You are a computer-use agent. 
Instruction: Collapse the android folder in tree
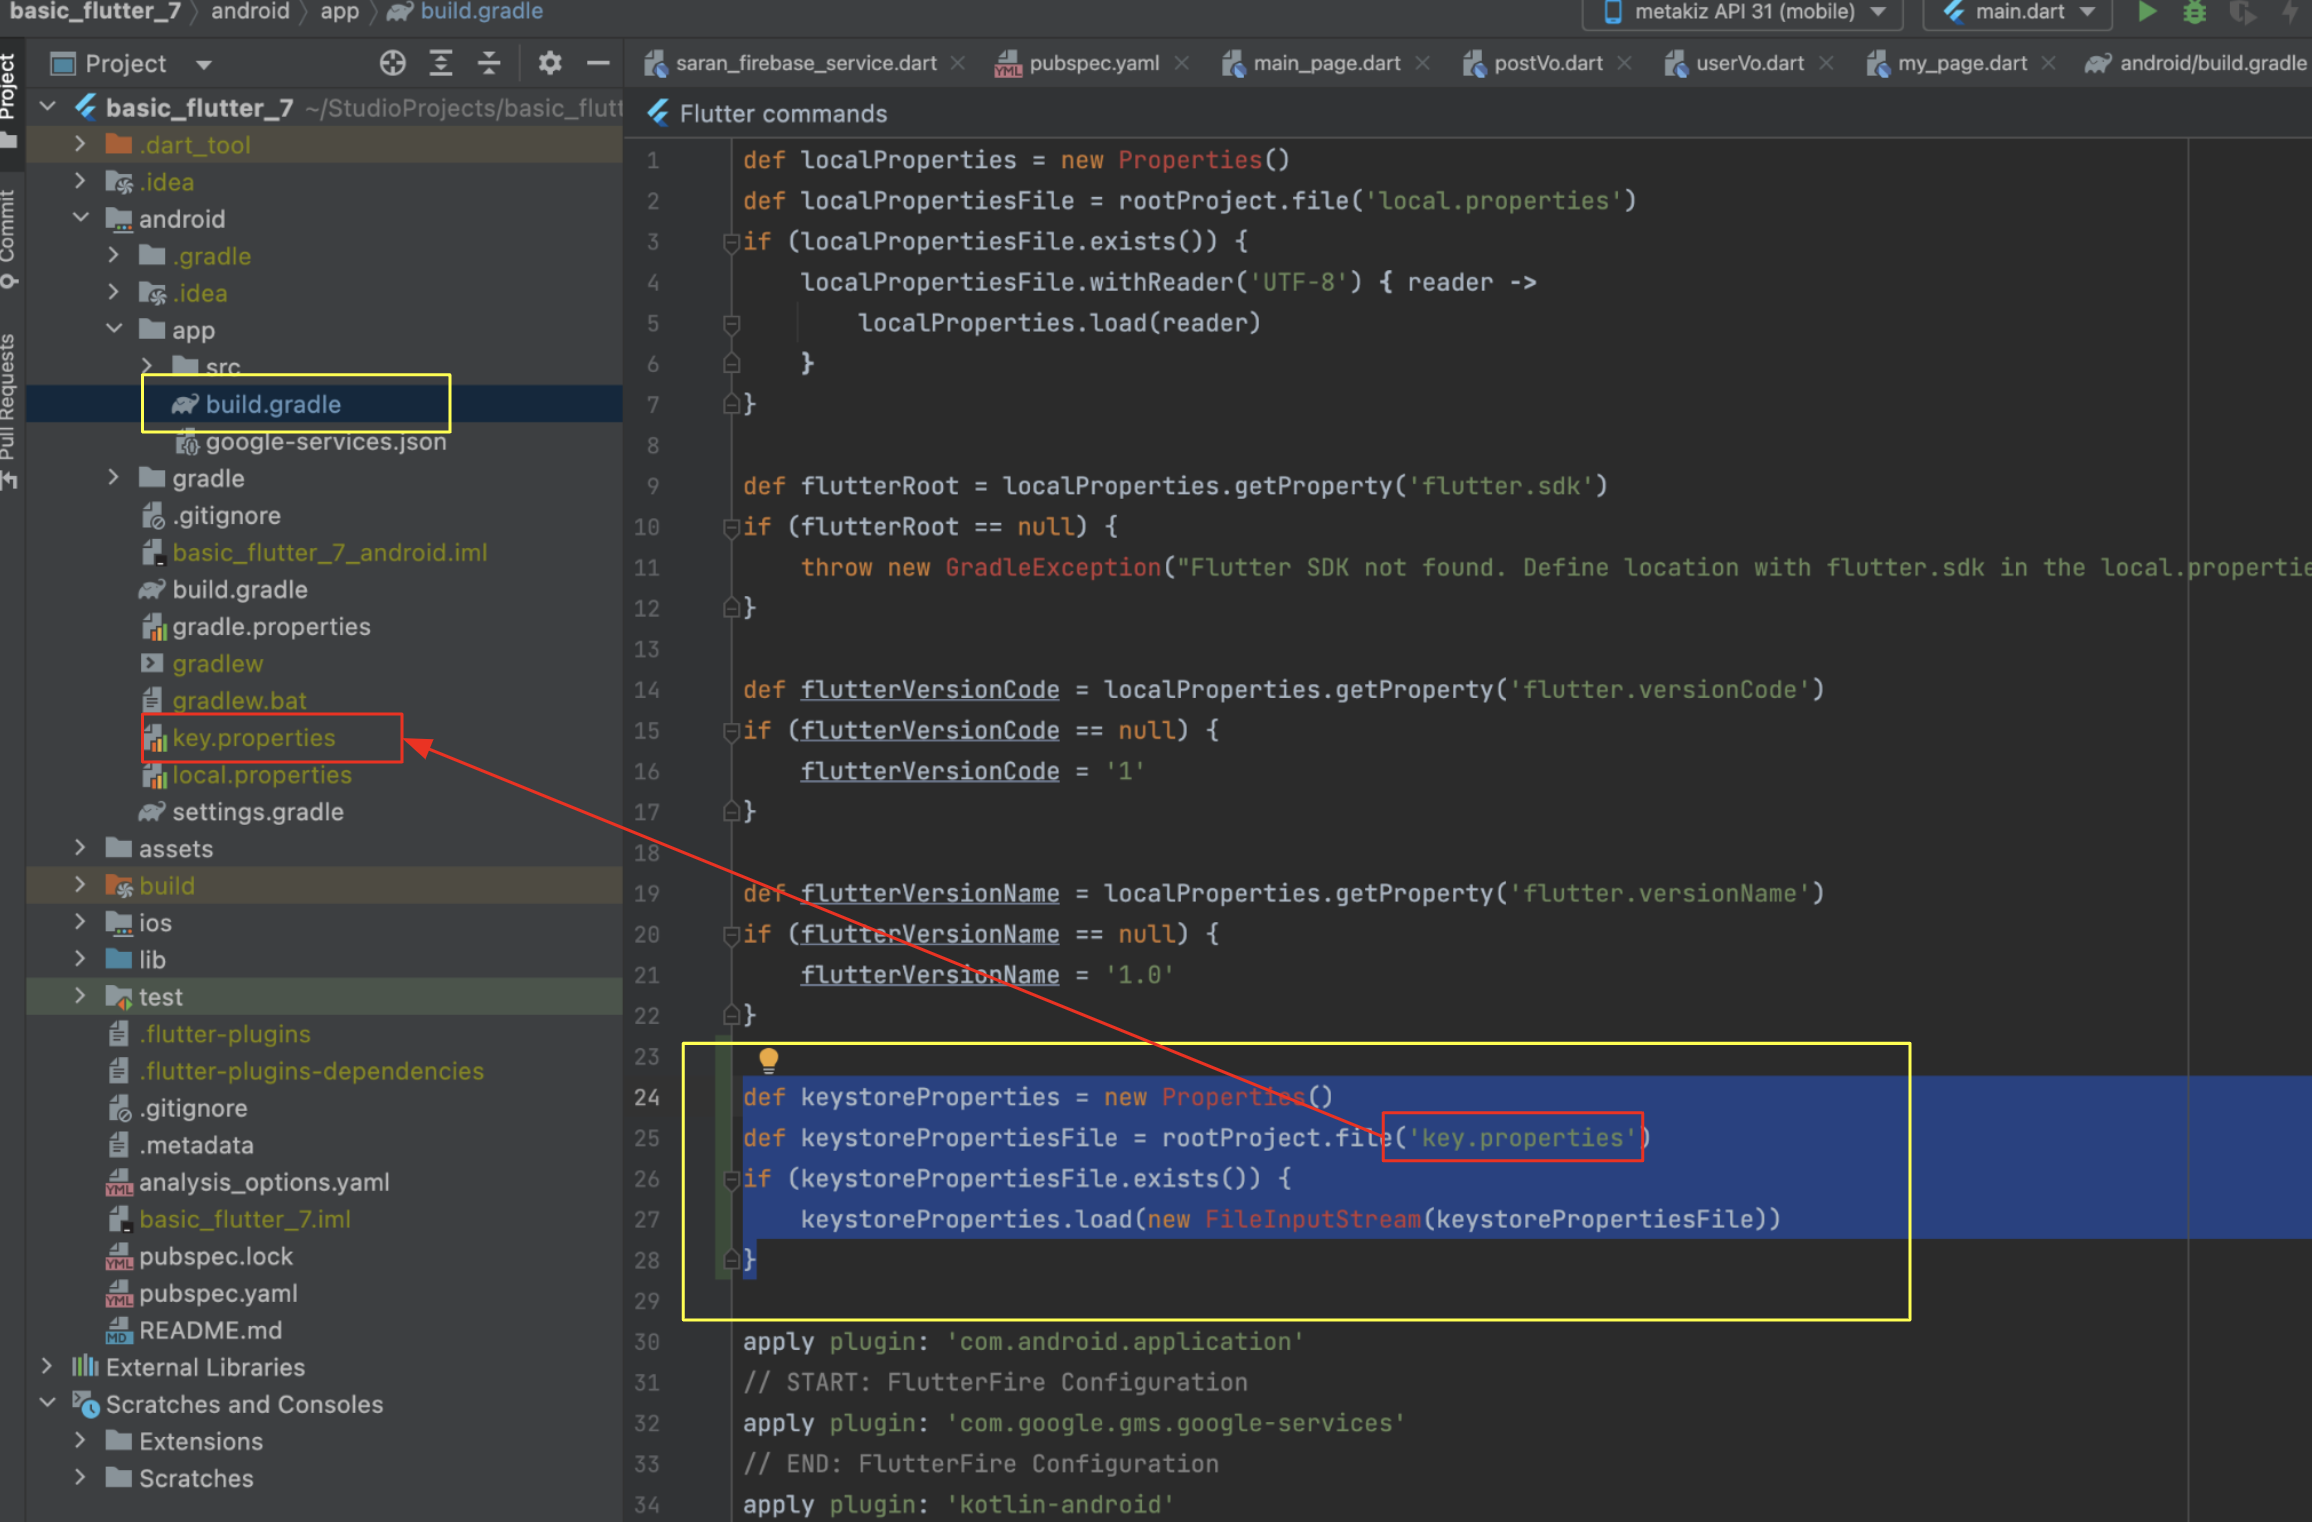(x=80, y=218)
